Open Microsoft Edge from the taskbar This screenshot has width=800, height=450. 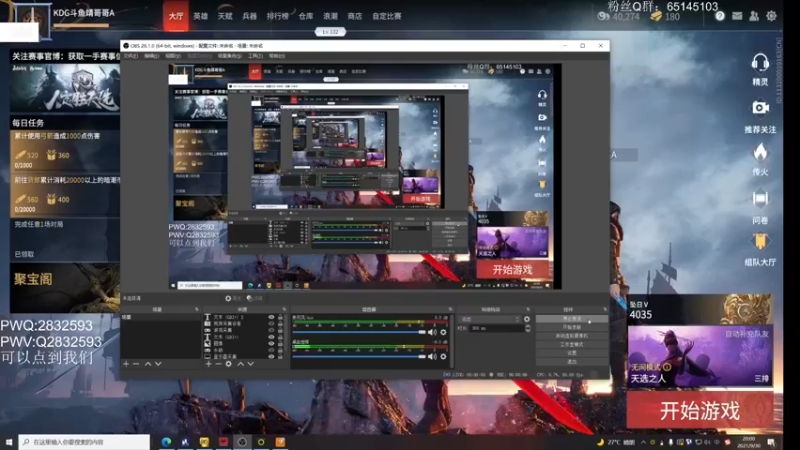166,442
